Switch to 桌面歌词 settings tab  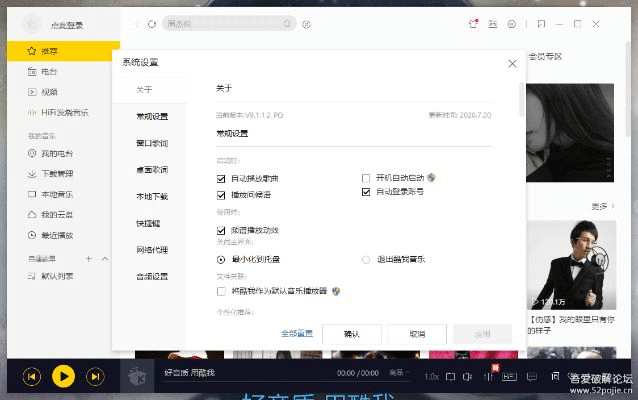coord(152,169)
